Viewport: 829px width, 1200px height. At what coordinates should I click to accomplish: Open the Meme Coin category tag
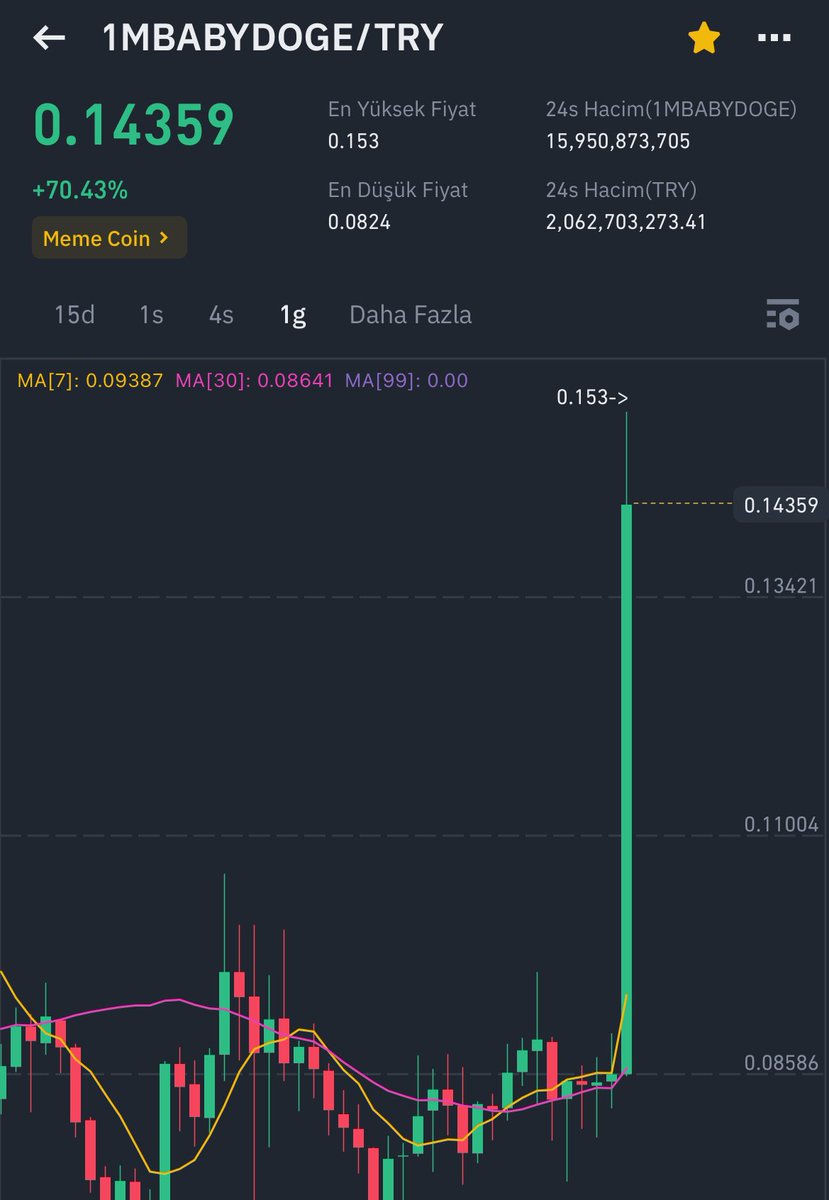click(x=109, y=238)
